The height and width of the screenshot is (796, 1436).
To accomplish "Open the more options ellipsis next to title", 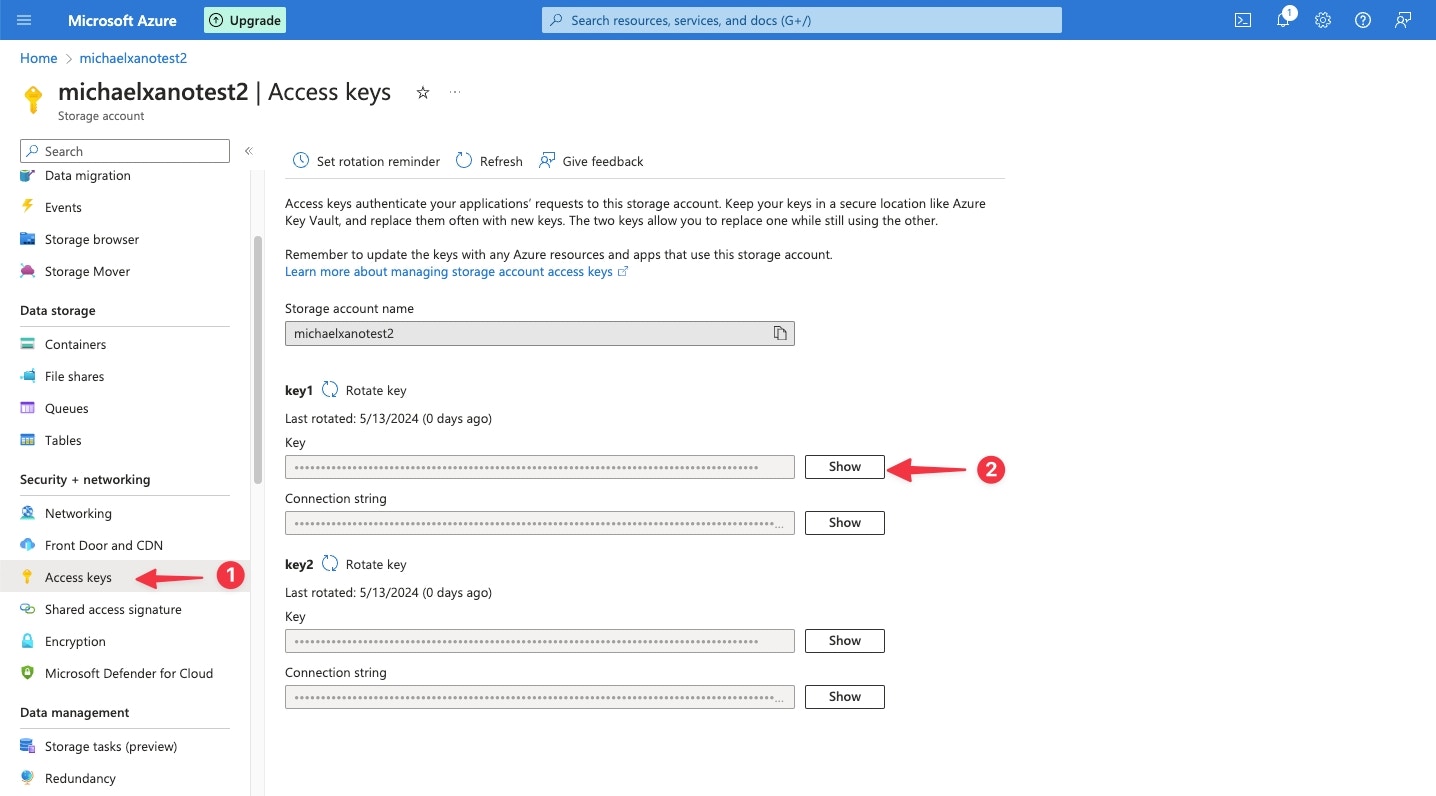I will click(455, 92).
